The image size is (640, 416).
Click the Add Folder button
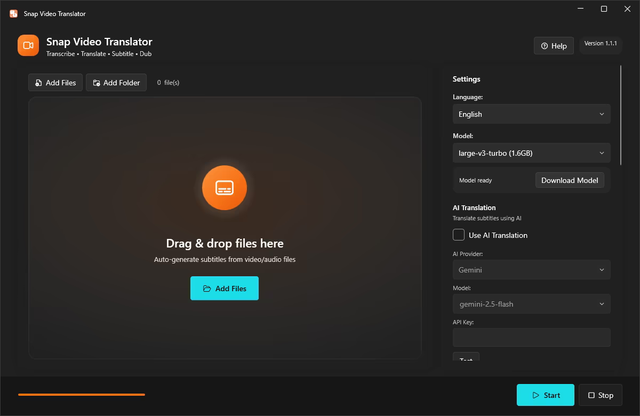click(x=116, y=82)
